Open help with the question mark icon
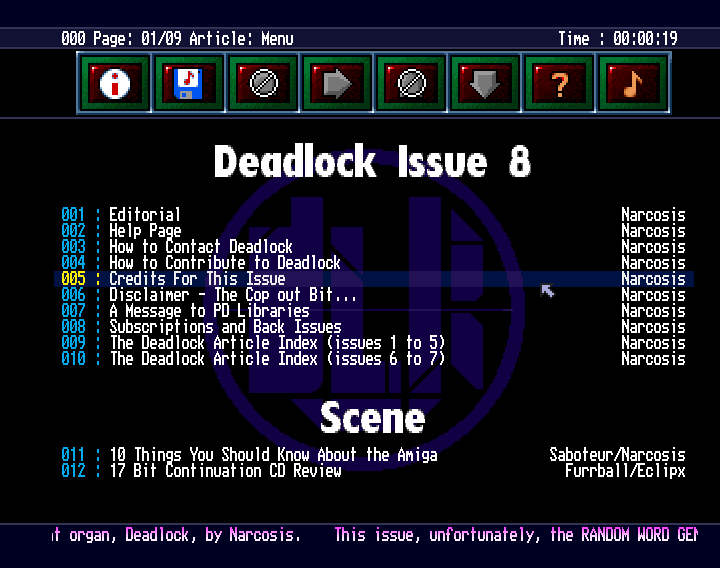The height and width of the screenshot is (568, 720). [559, 83]
